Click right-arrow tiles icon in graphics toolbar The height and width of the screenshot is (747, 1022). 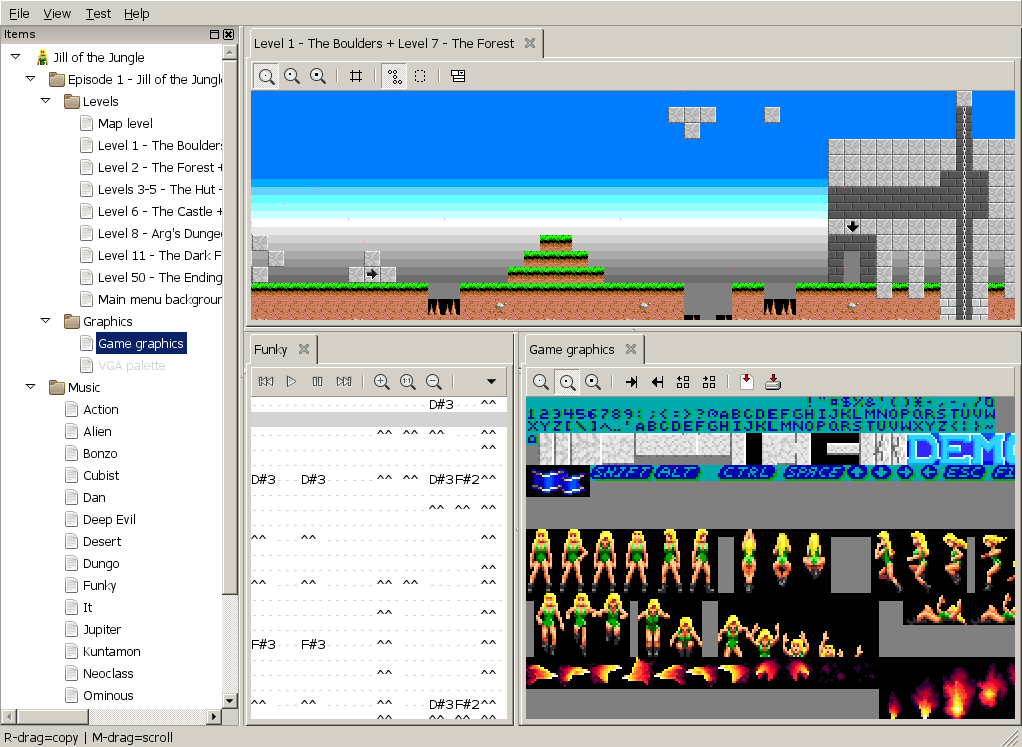709,382
